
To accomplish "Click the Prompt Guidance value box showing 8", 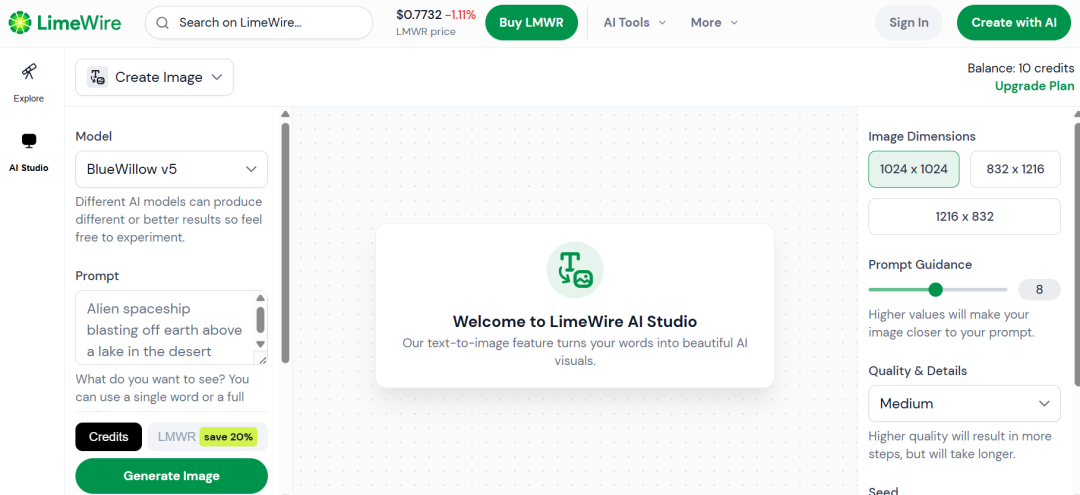I will point(1039,290).
